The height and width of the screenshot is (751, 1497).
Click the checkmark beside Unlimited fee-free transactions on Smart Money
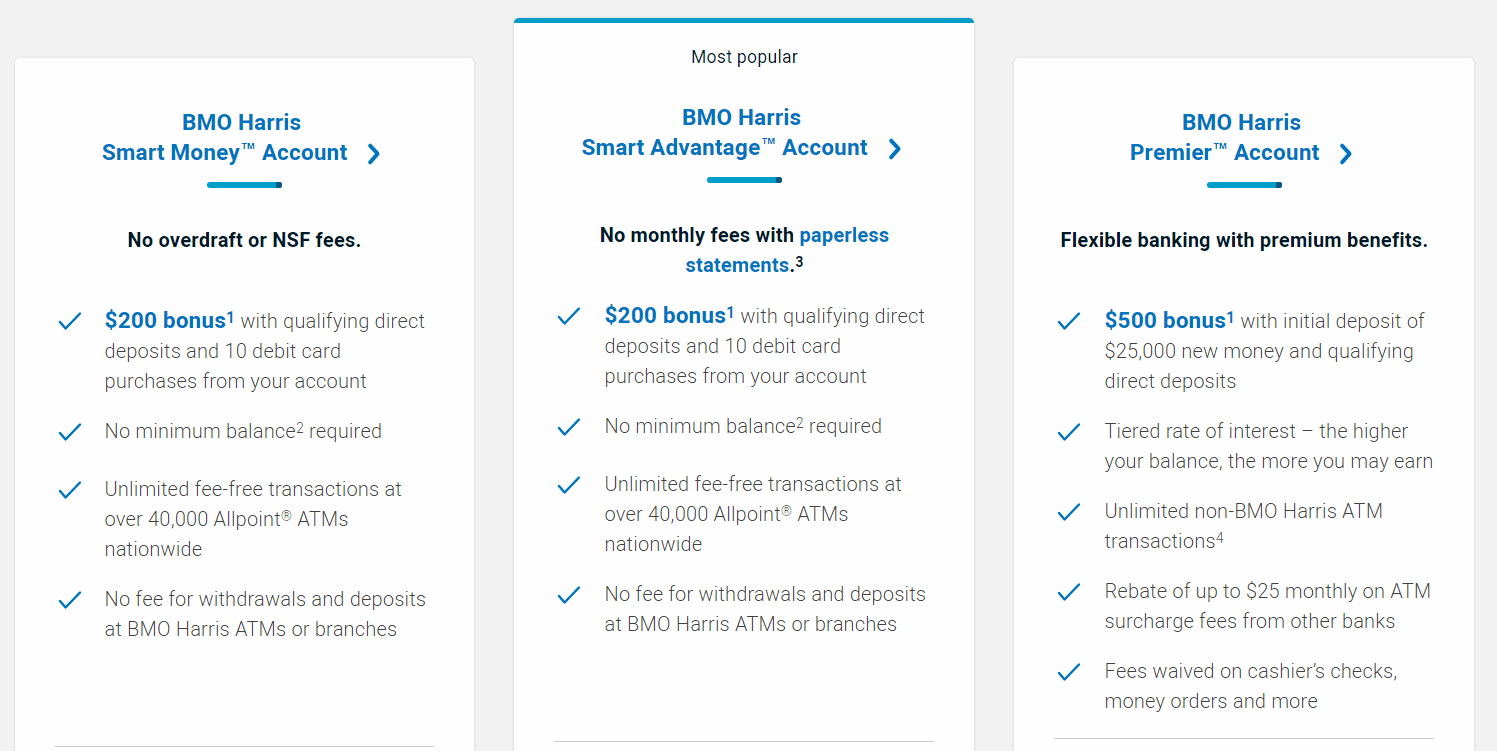click(x=70, y=490)
